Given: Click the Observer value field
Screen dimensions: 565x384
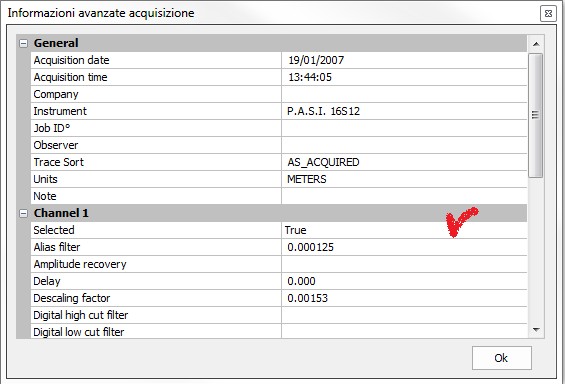Looking at the screenshot, I should pos(404,145).
